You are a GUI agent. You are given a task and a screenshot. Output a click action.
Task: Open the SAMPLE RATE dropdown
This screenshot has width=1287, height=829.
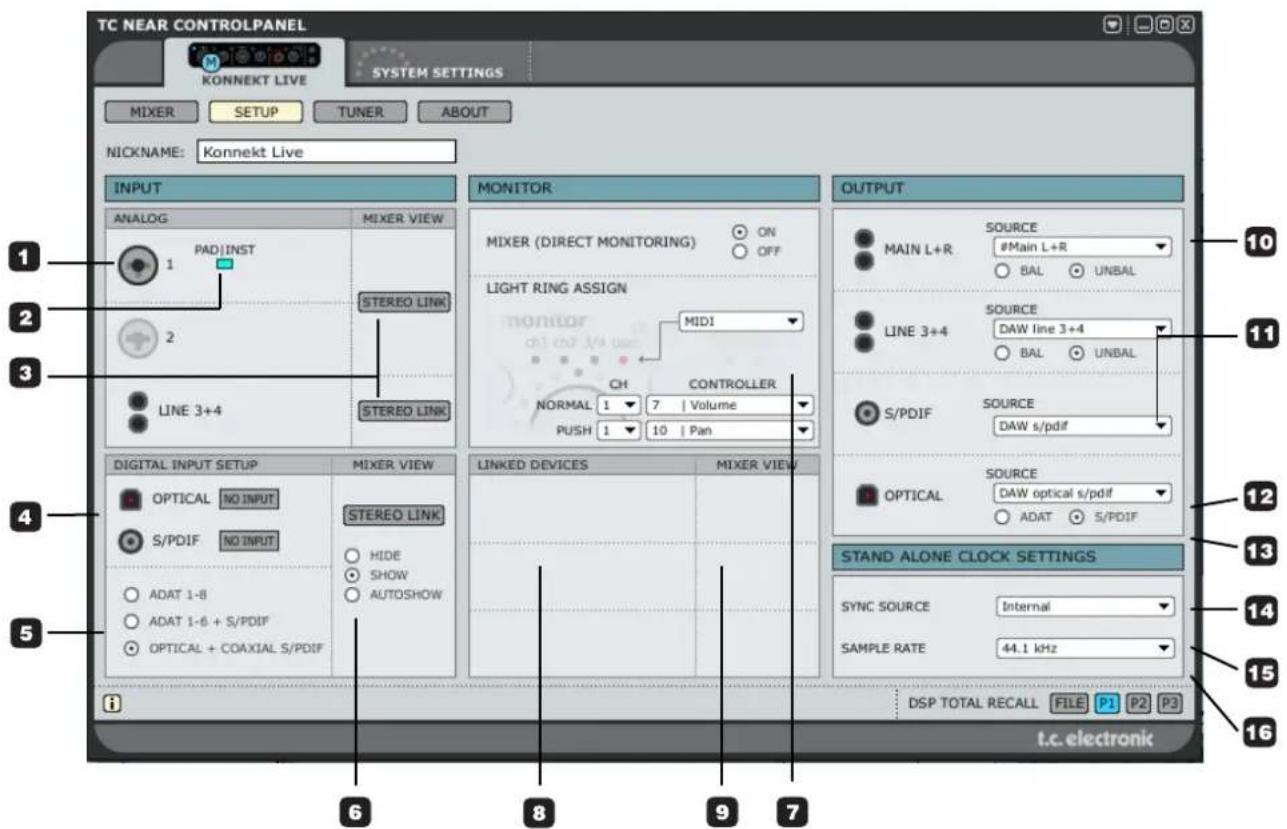coord(1085,648)
